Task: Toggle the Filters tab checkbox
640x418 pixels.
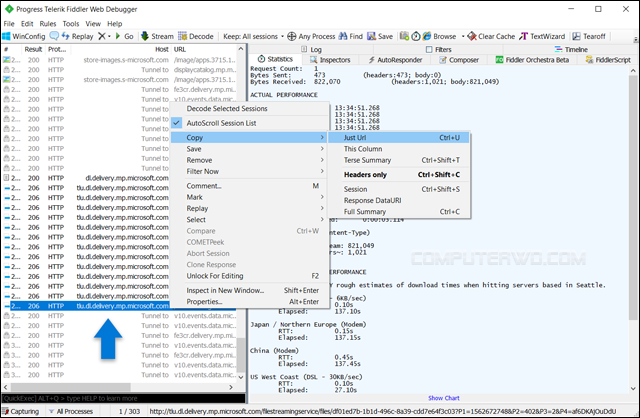Action: 429,49
